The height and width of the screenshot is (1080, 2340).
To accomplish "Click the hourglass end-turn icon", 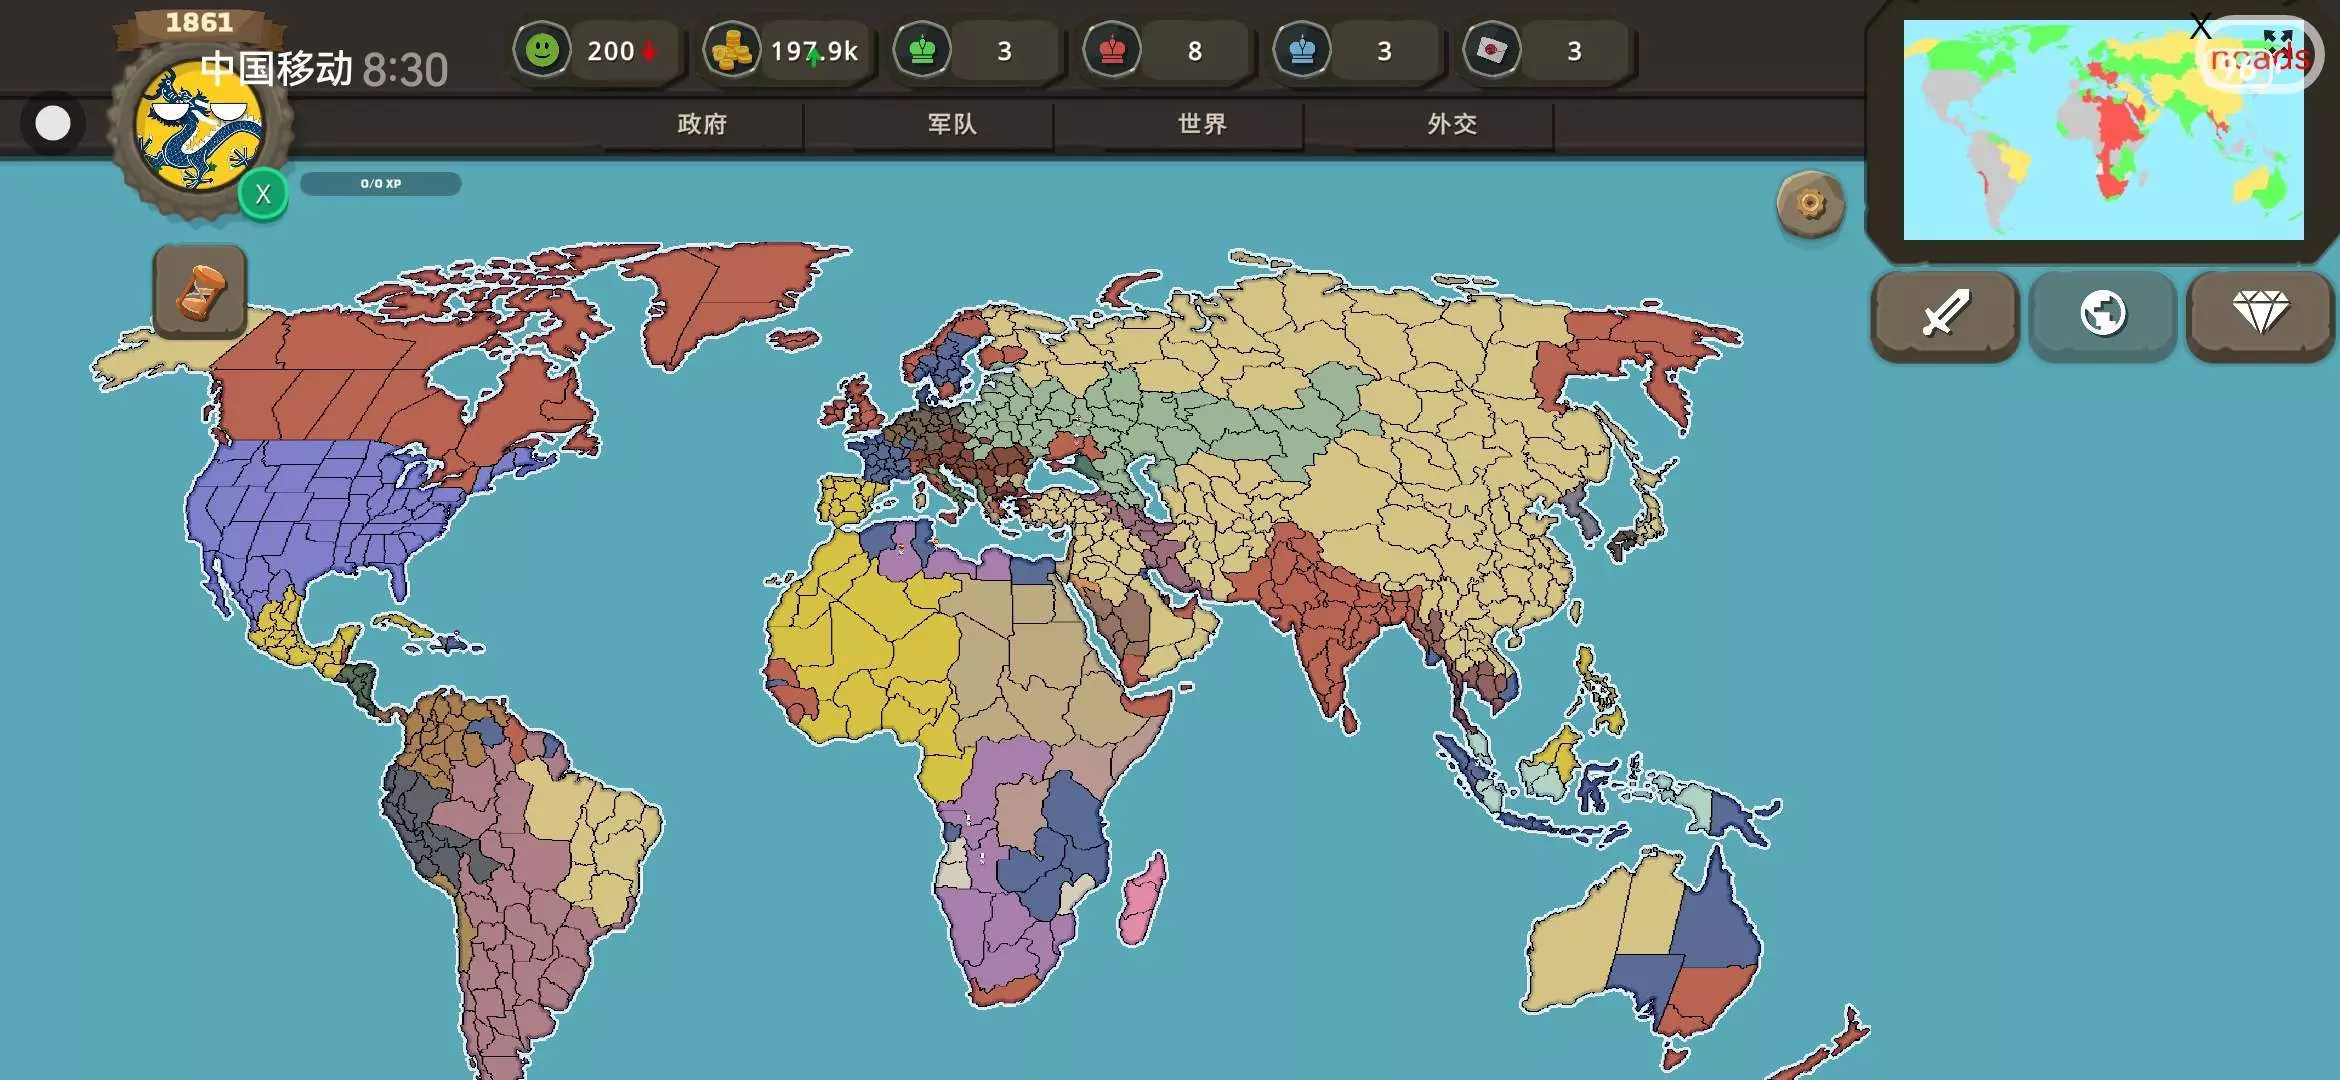I will (x=200, y=292).
